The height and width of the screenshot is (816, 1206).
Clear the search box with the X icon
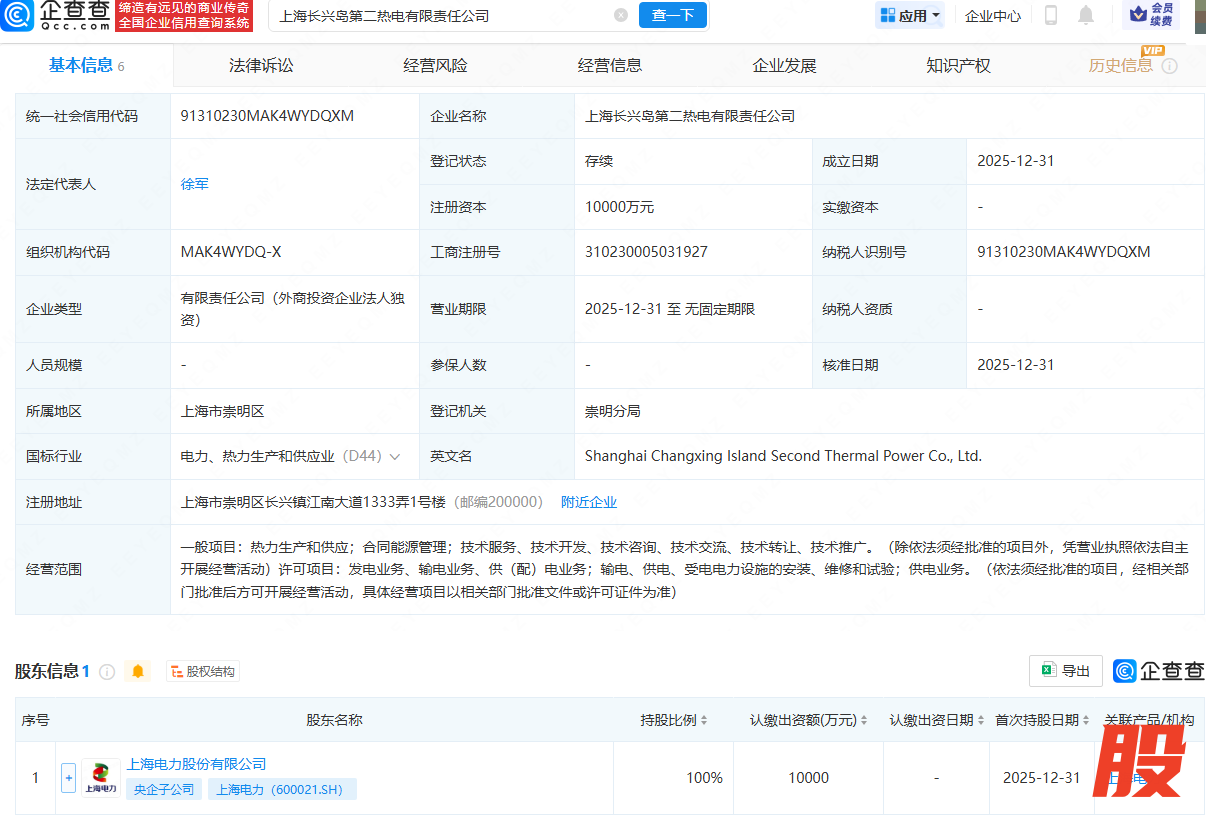[x=621, y=16]
